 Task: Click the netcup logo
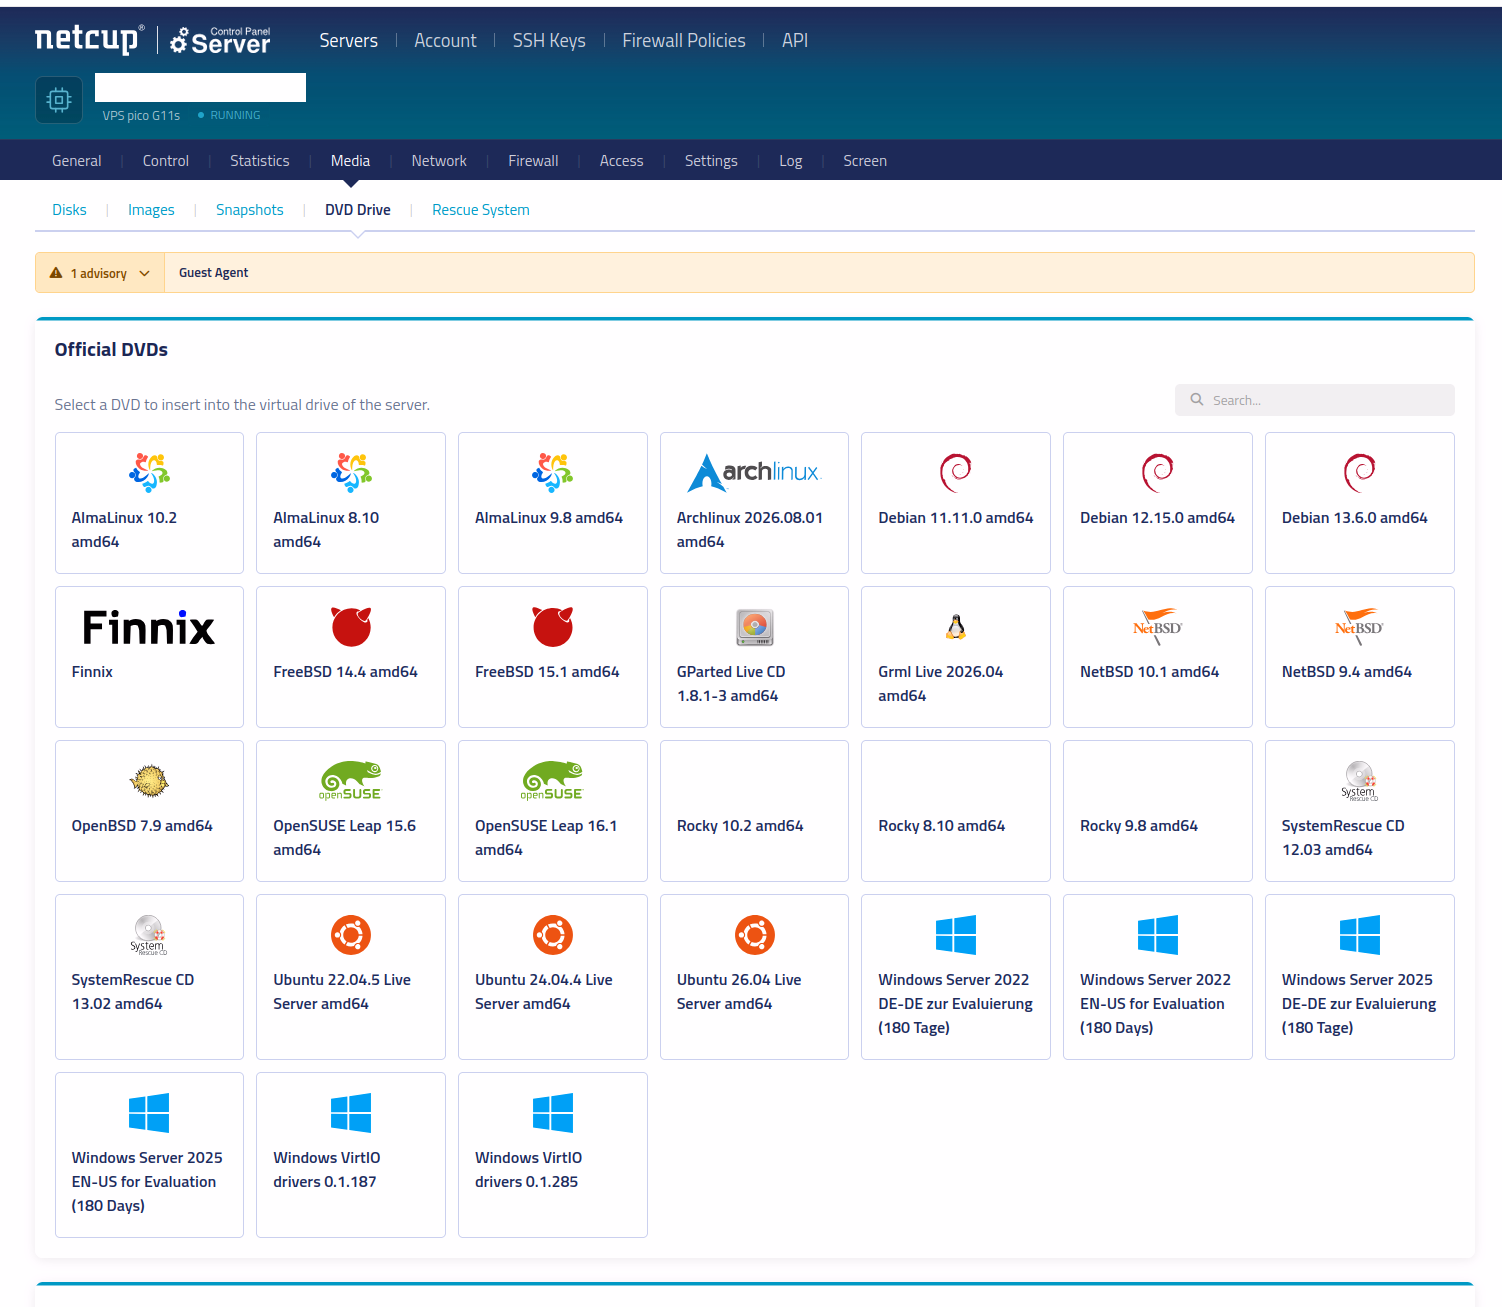pyautogui.click(x=89, y=39)
